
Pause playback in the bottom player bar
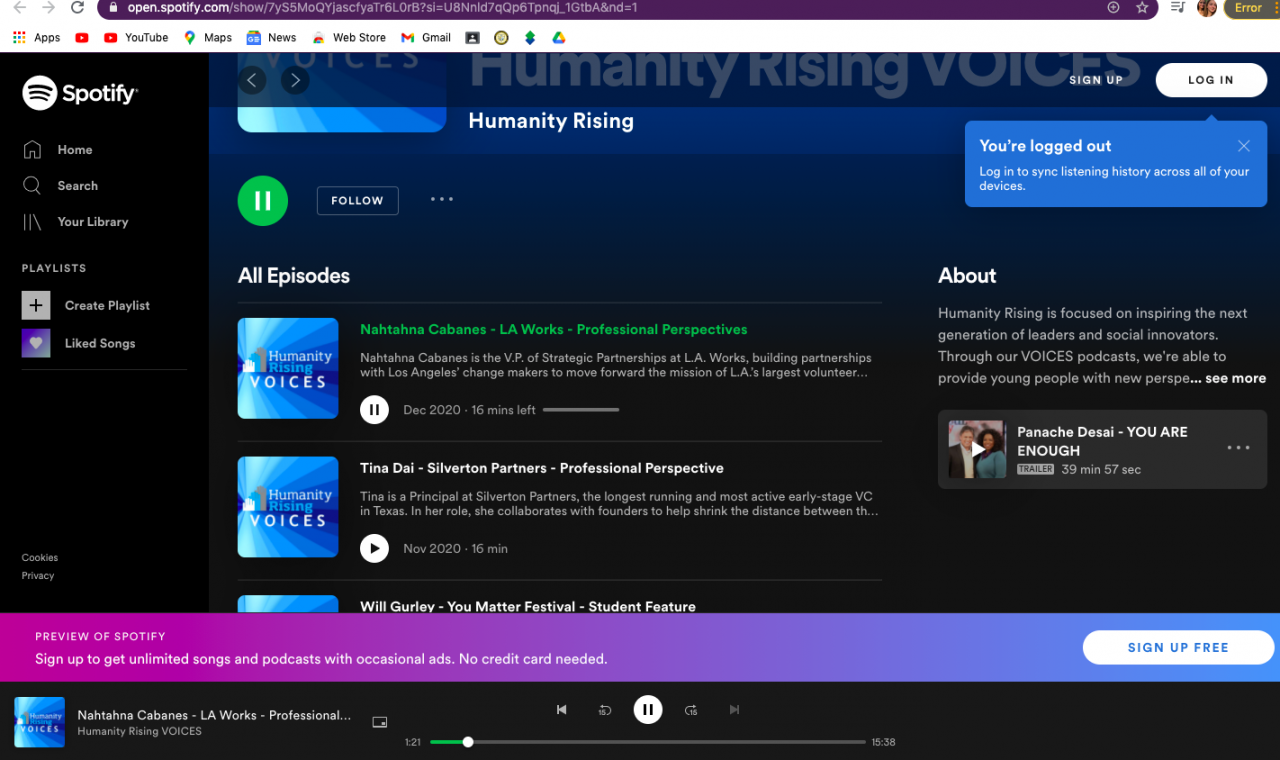click(x=648, y=710)
